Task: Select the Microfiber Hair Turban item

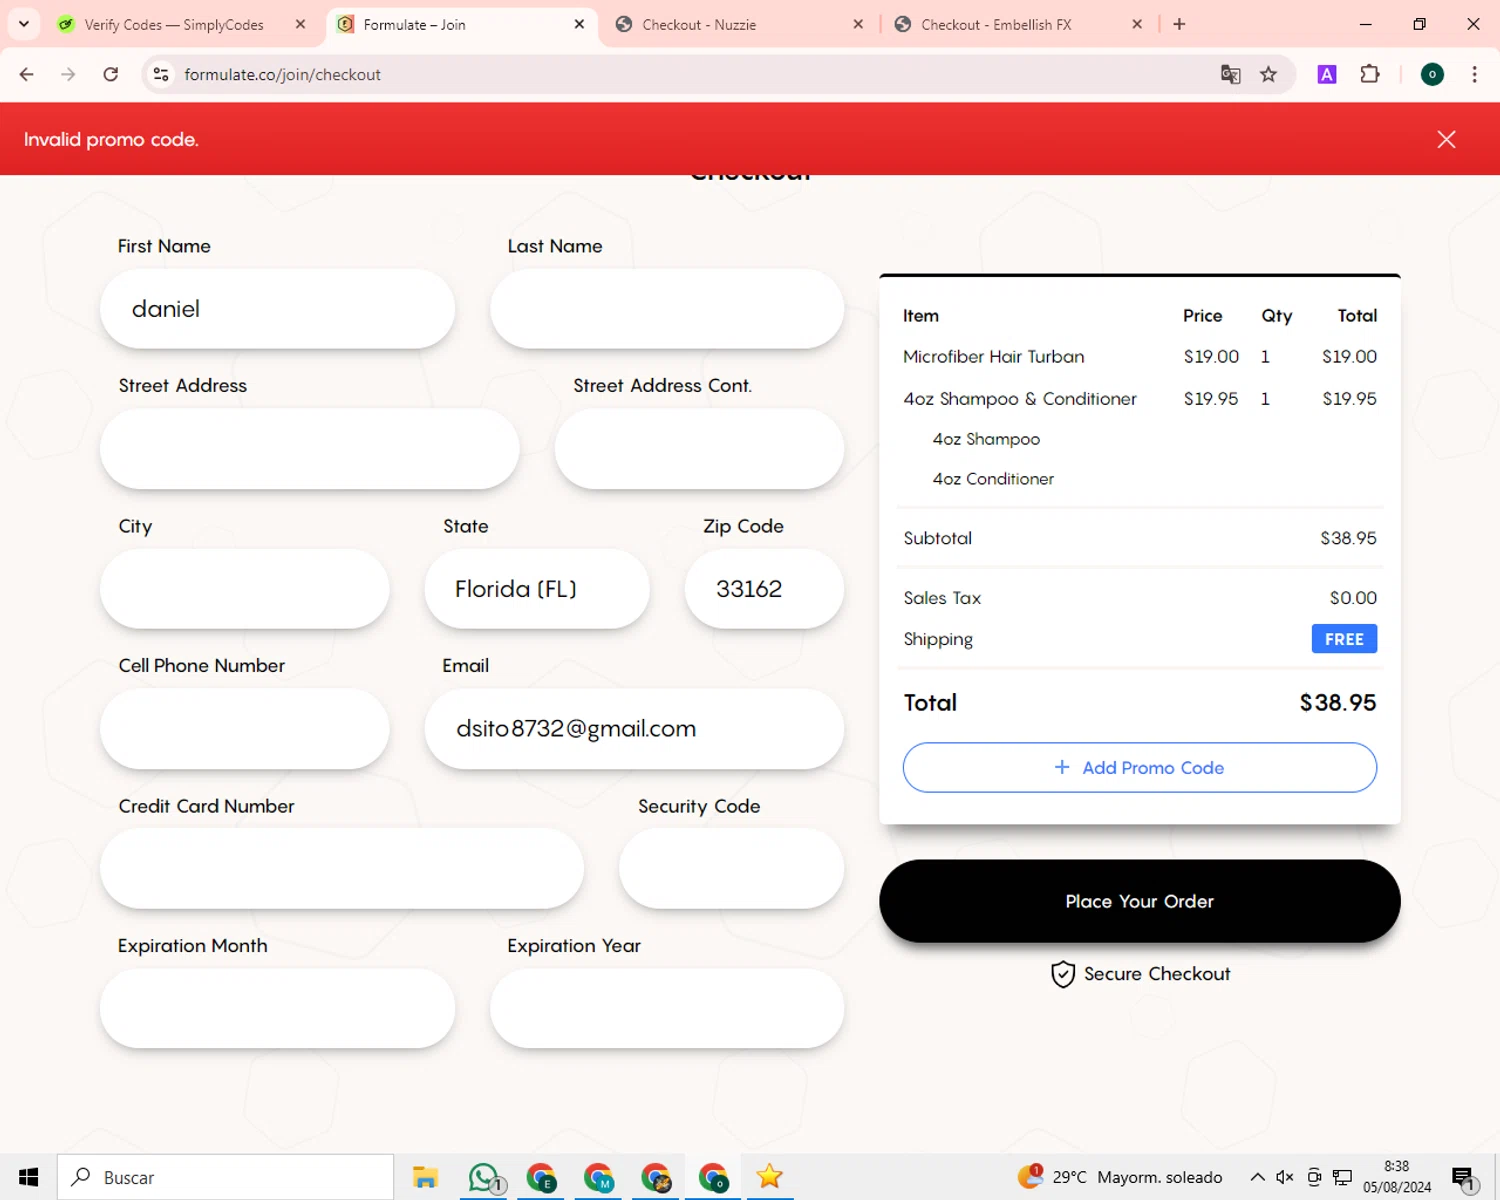Action: pos(993,357)
